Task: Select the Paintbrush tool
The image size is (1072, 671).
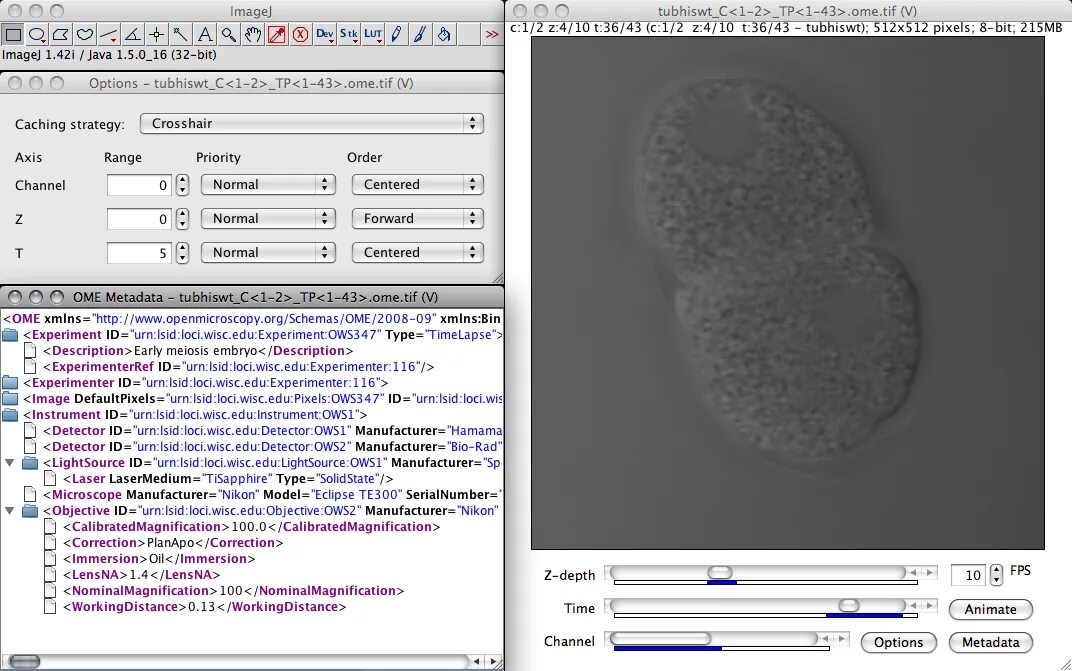Action: click(420, 34)
